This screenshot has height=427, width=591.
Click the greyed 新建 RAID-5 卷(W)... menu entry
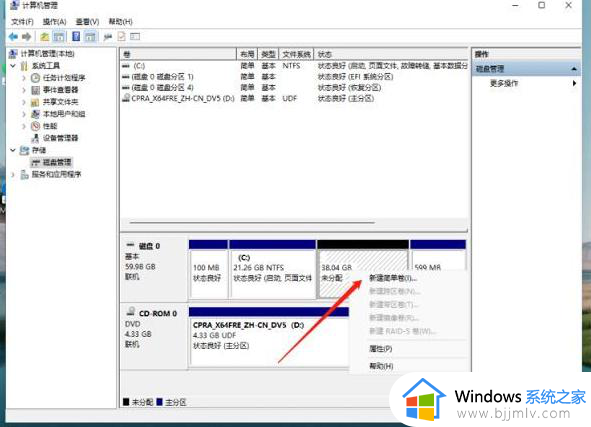pos(402,331)
